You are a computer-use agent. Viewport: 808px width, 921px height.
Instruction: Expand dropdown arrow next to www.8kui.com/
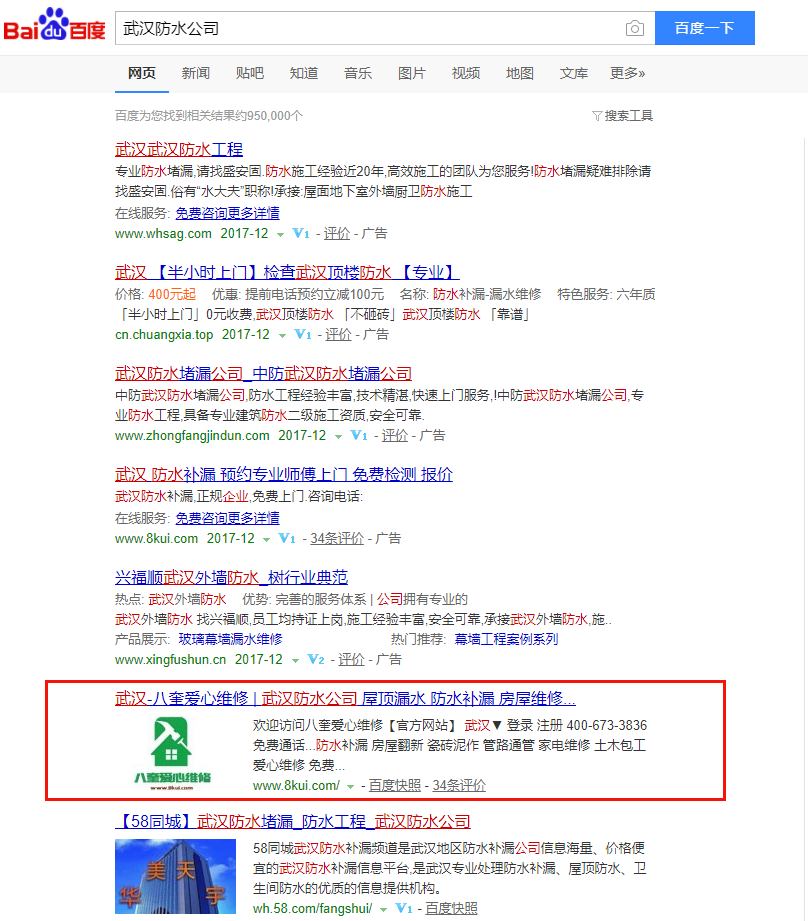click(351, 786)
